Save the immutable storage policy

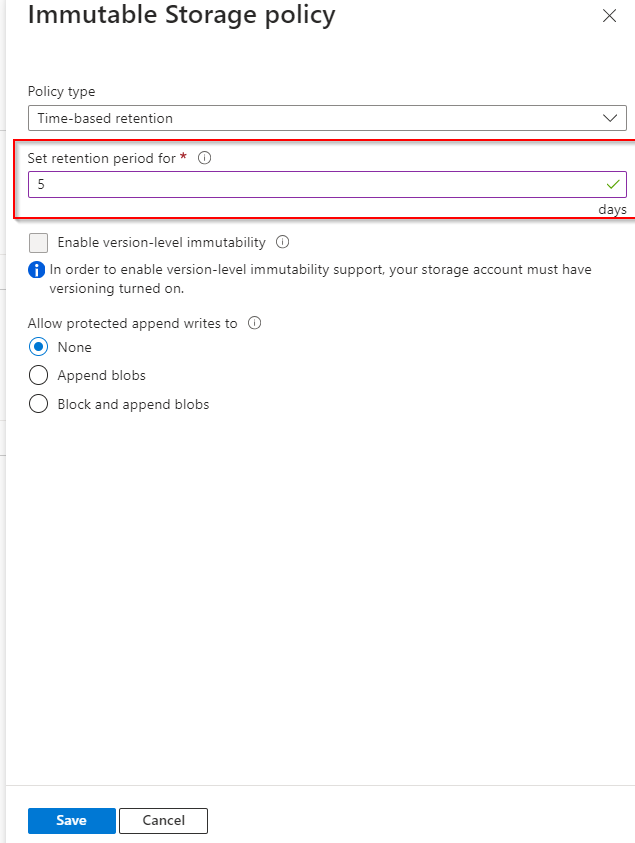coord(71,821)
